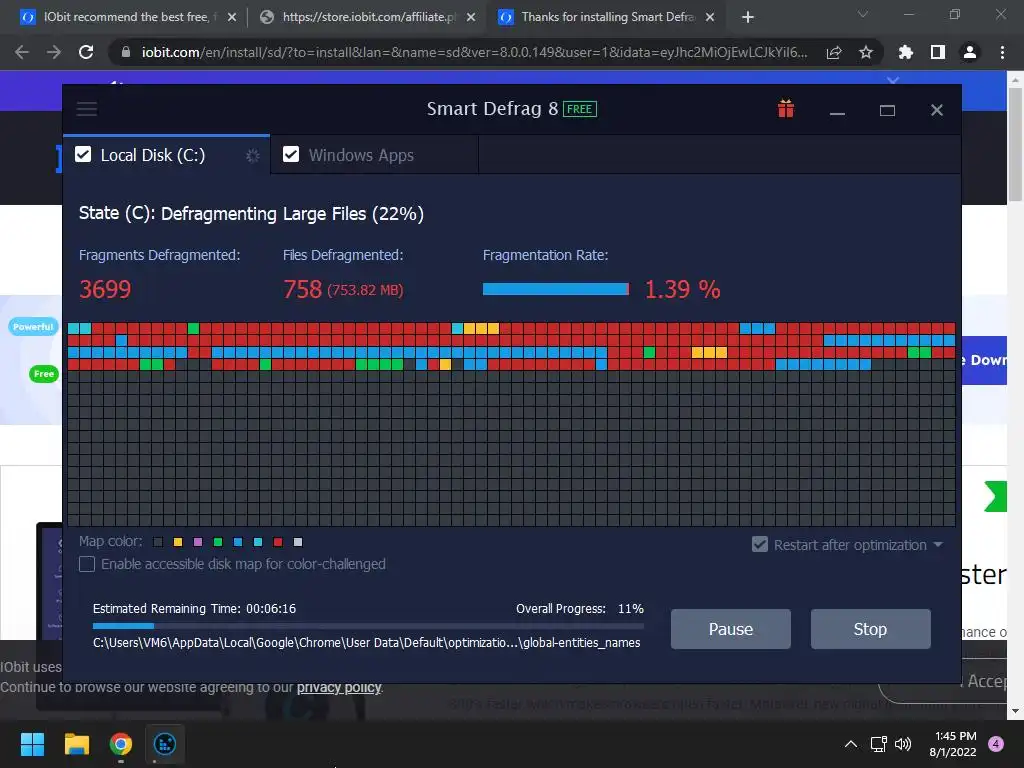
Task: Click the 3699 fragments defragmented value
Action: (105, 289)
